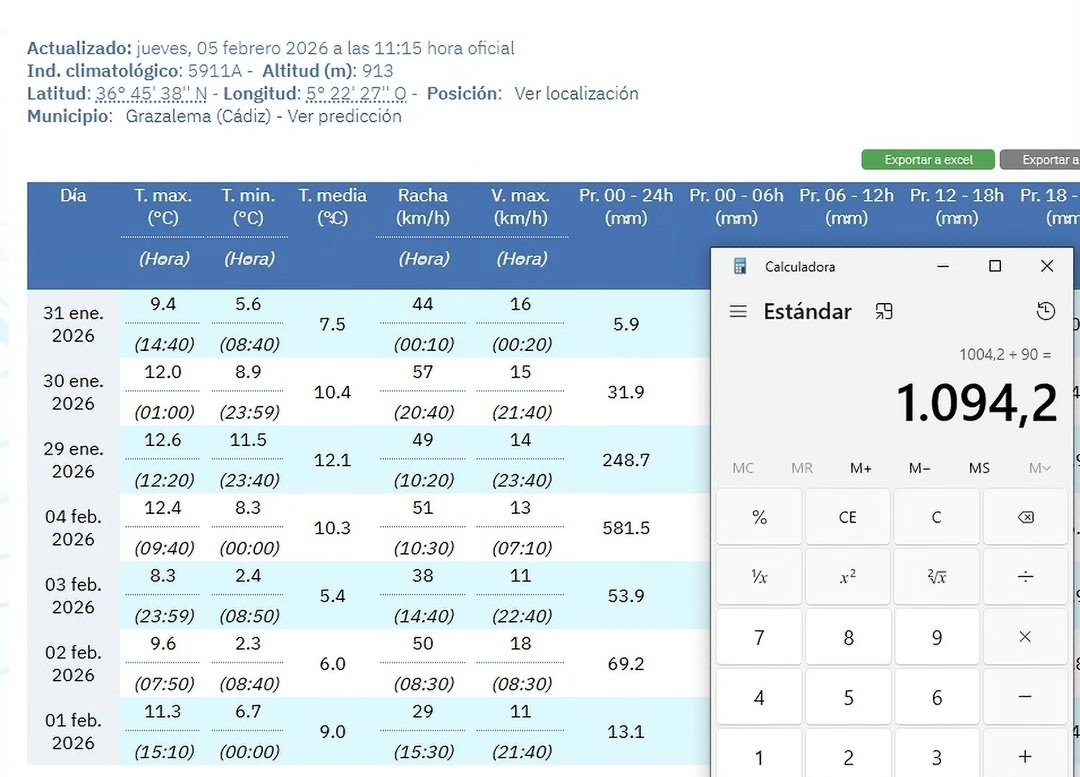Click the latitude 36° 45' 38'' N value
Image resolution: width=1080 pixels, height=777 pixels.
151,94
